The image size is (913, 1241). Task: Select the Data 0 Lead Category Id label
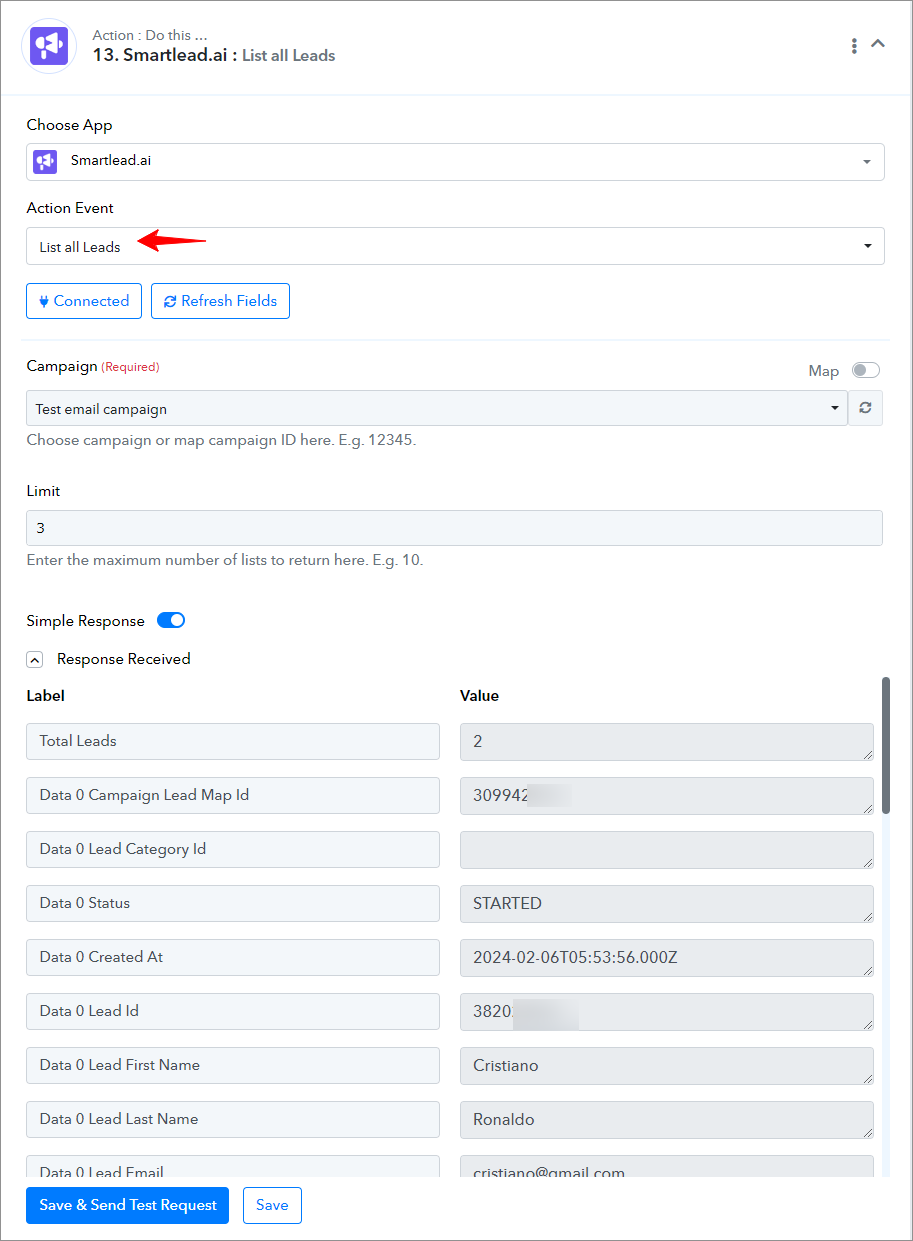233,849
